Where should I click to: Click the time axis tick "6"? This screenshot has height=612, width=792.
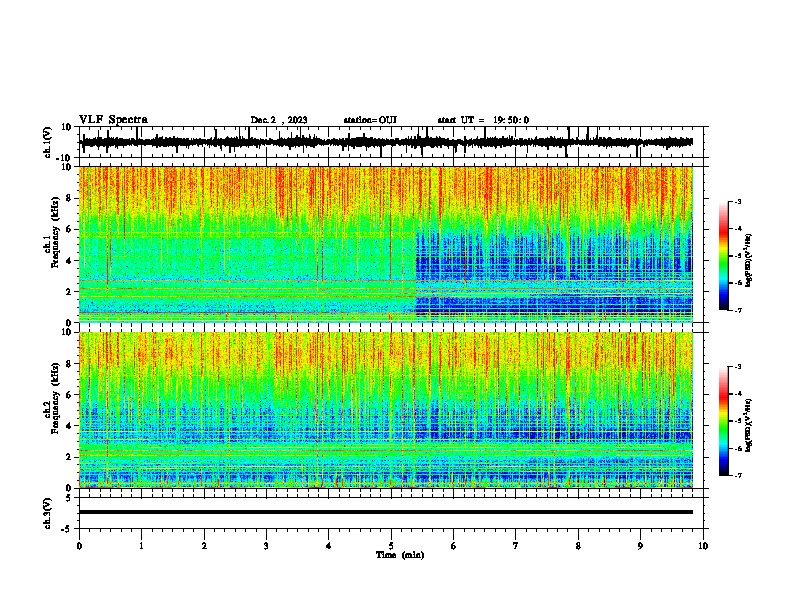(x=454, y=546)
